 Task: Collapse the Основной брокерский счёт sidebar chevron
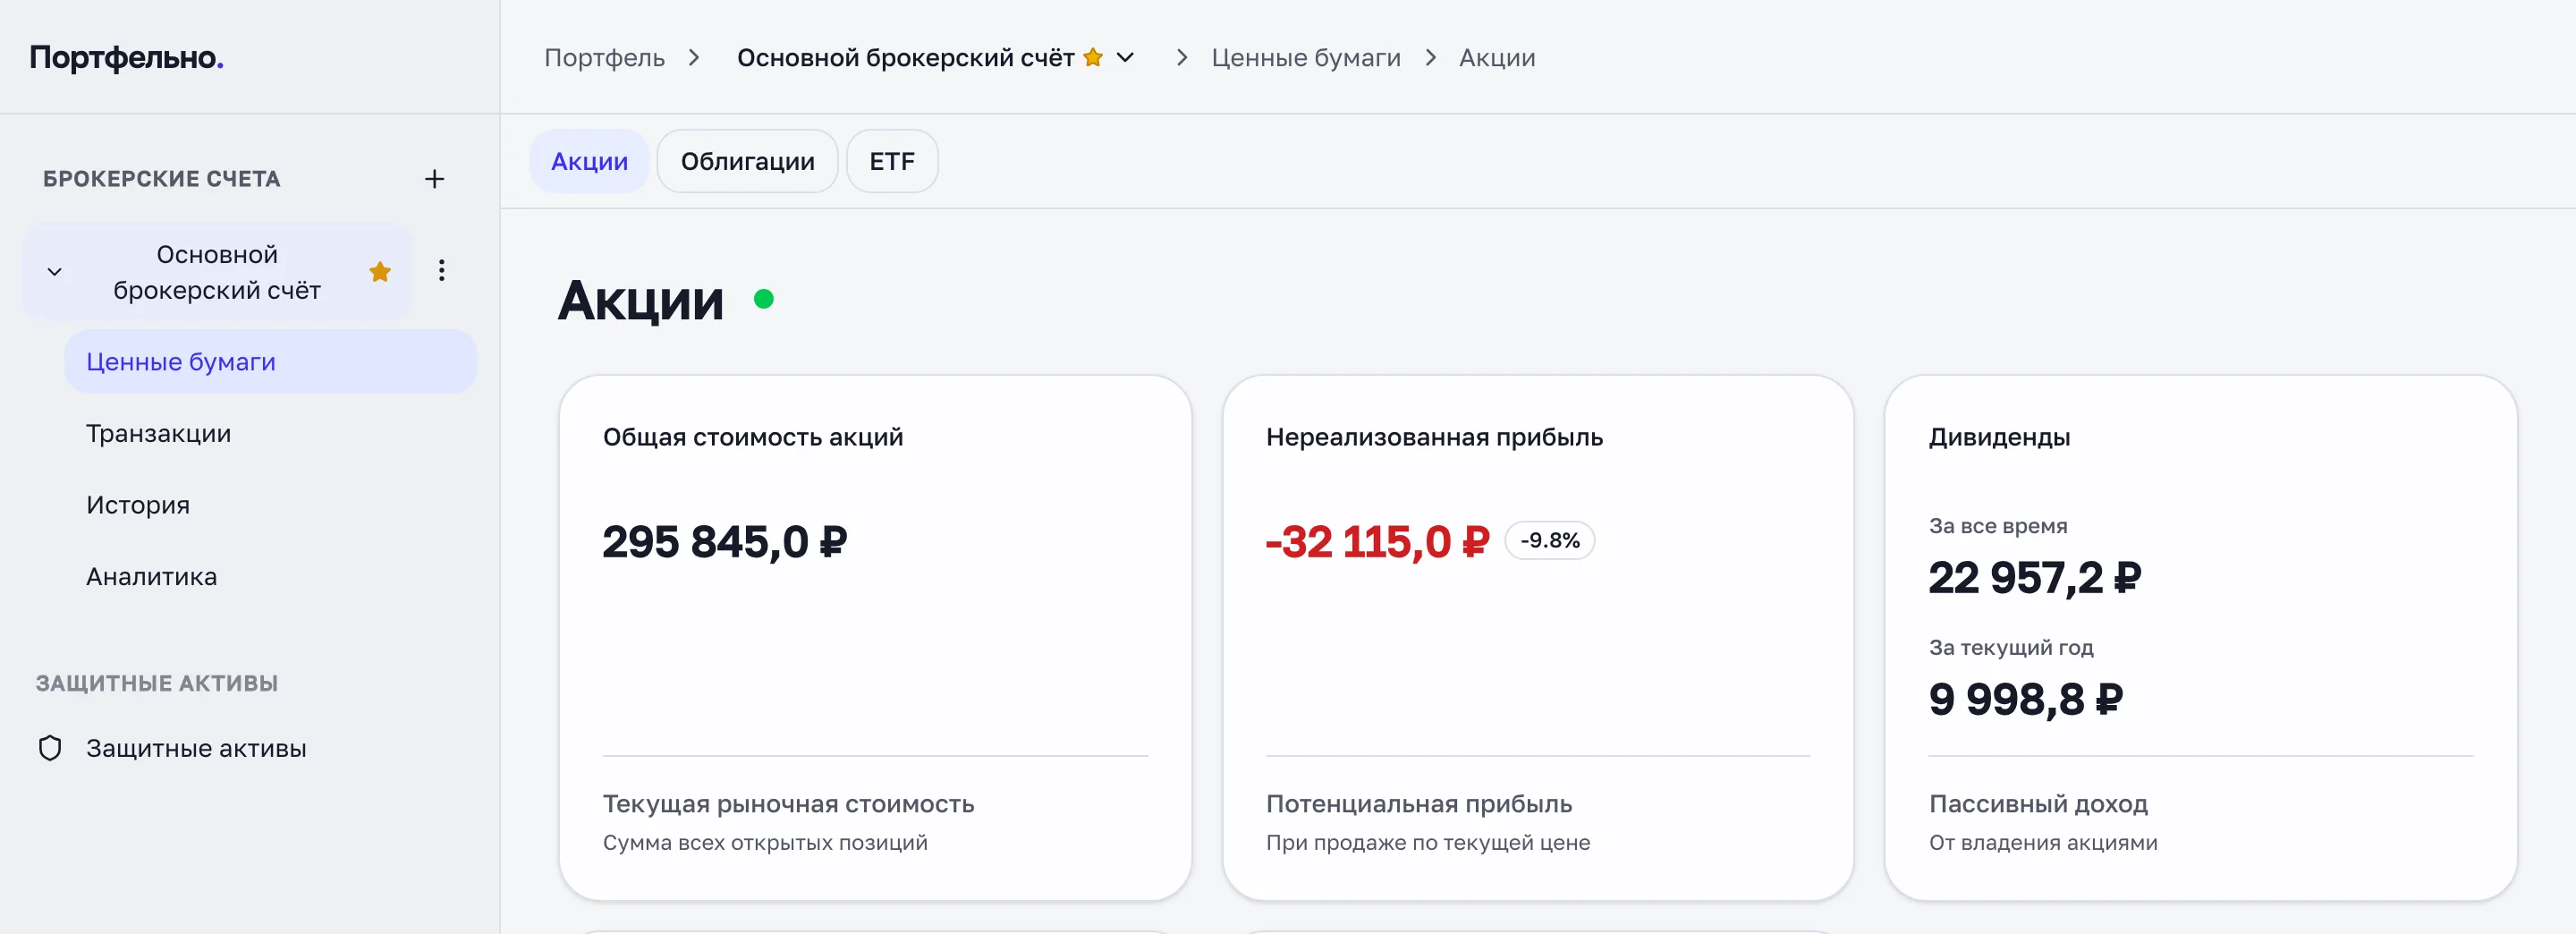55,272
